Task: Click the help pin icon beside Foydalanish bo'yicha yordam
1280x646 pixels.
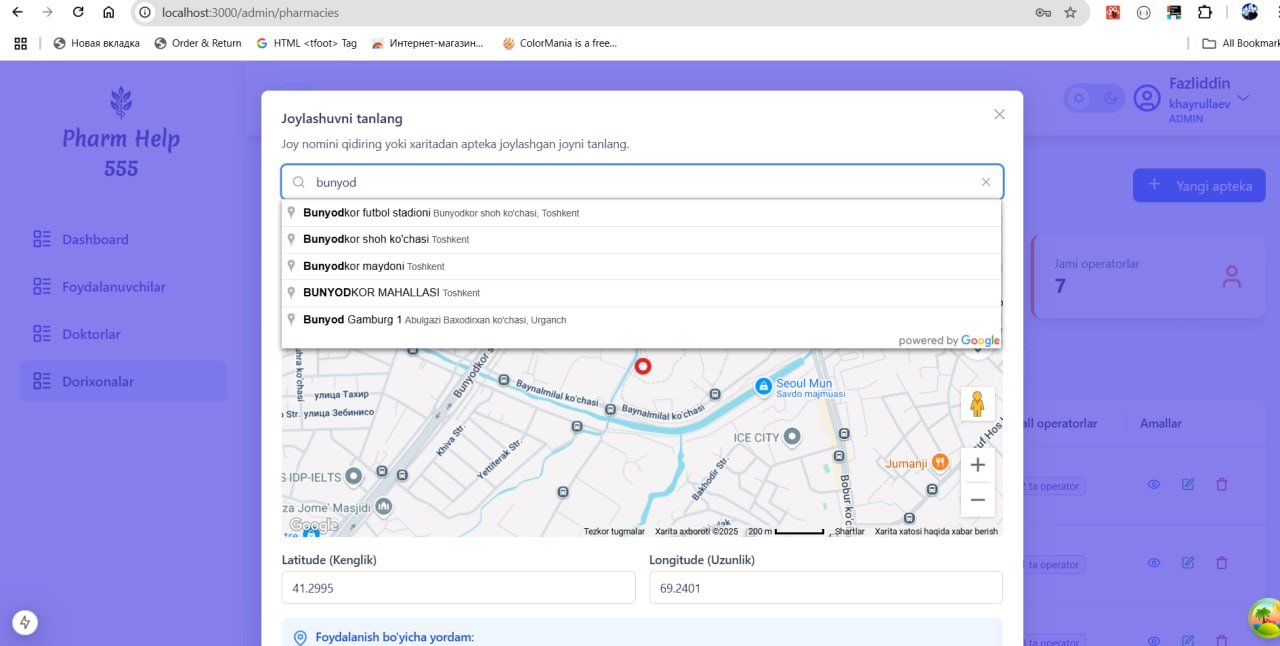Action: pos(300,637)
